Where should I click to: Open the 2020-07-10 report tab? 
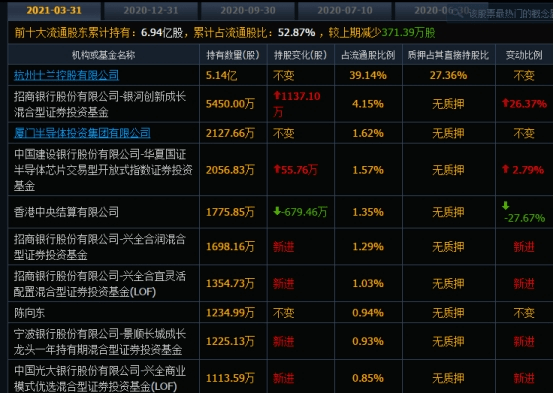(345, 10)
